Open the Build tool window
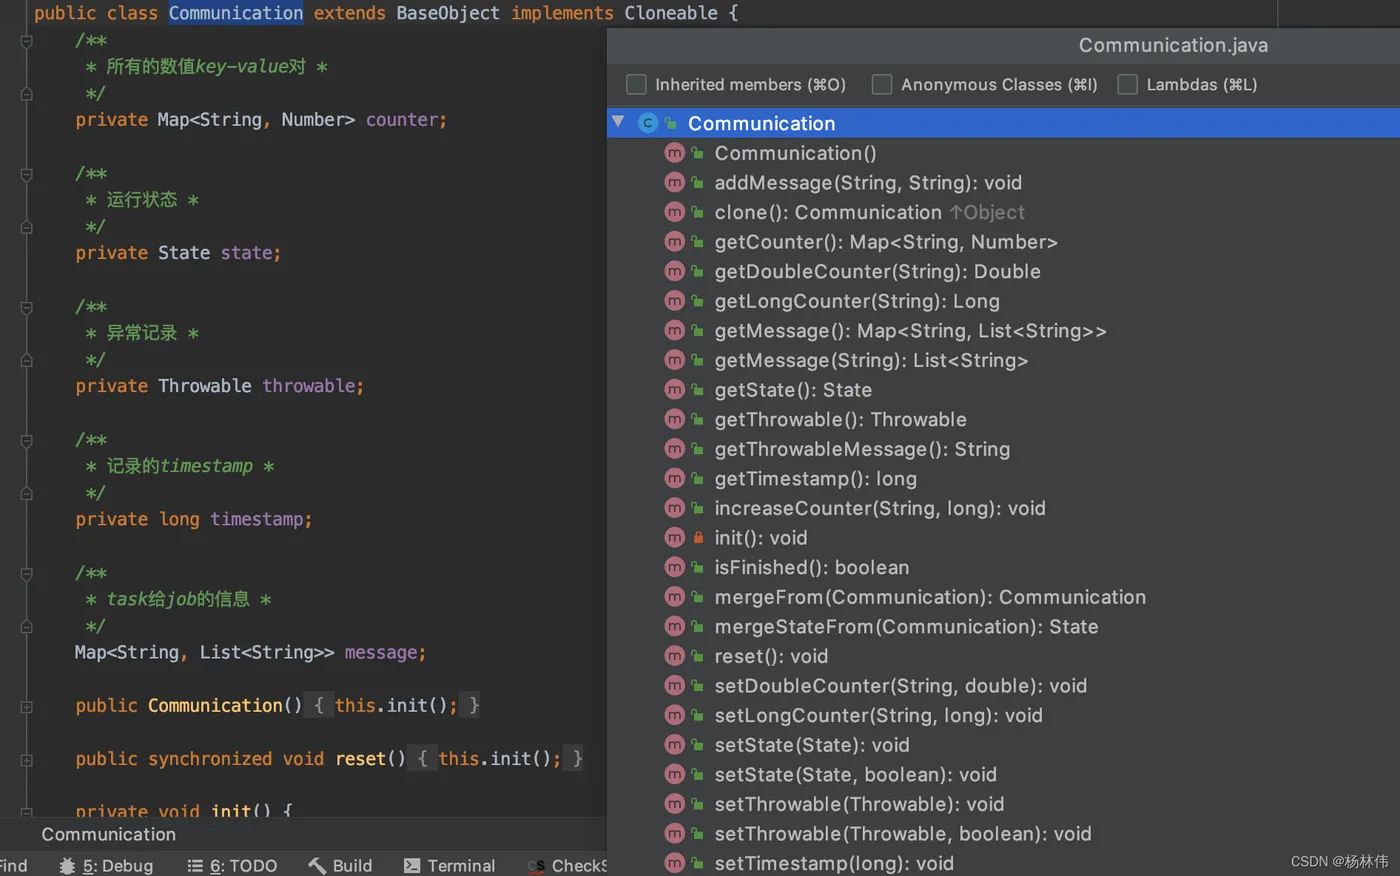1400x876 pixels. click(x=340, y=866)
